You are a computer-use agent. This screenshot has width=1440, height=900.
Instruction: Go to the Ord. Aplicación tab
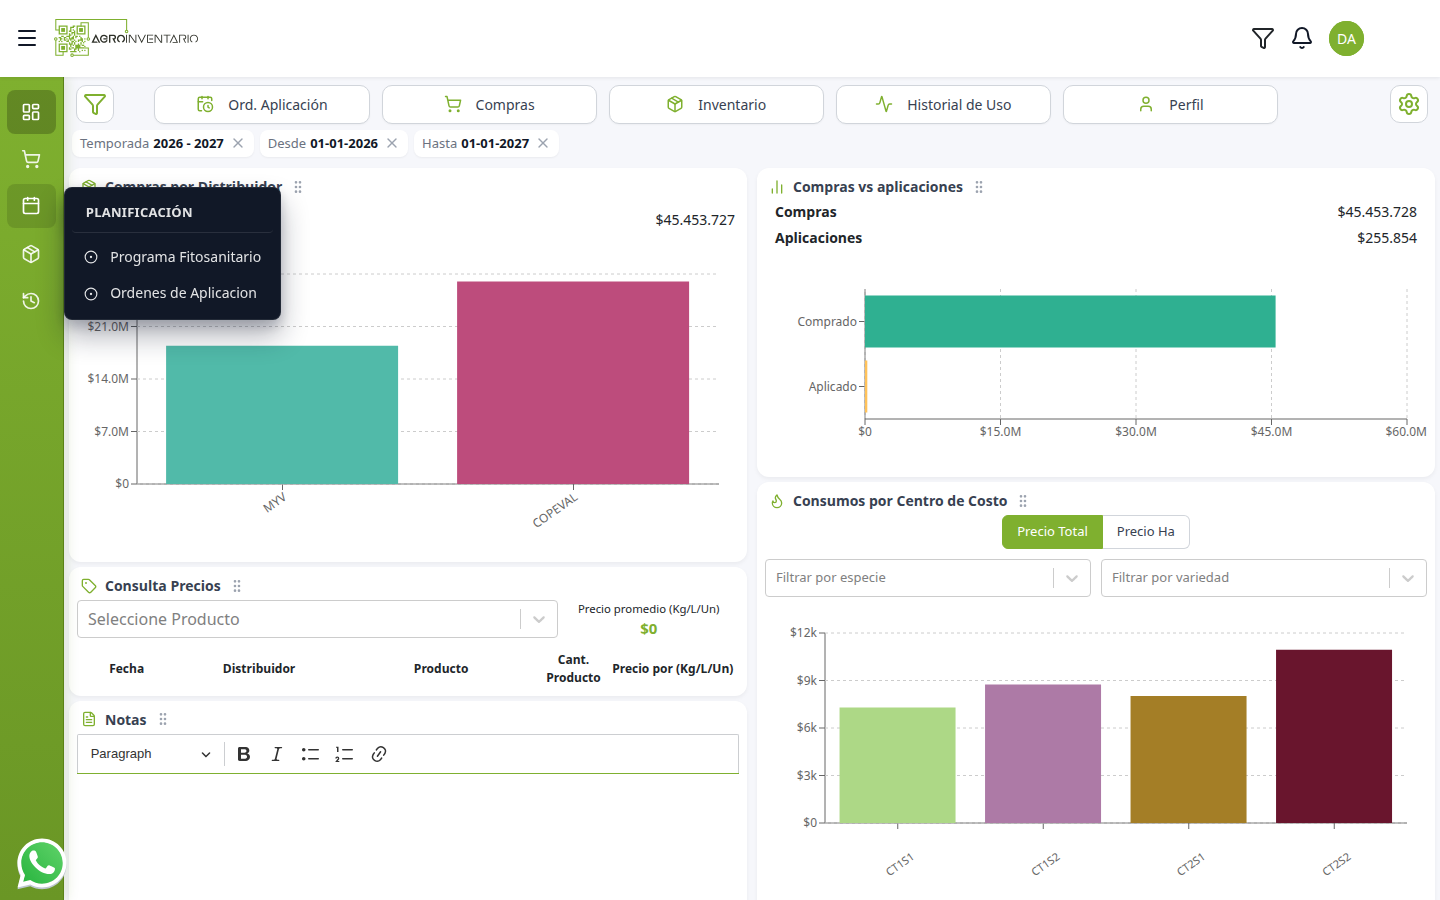[262, 104]
